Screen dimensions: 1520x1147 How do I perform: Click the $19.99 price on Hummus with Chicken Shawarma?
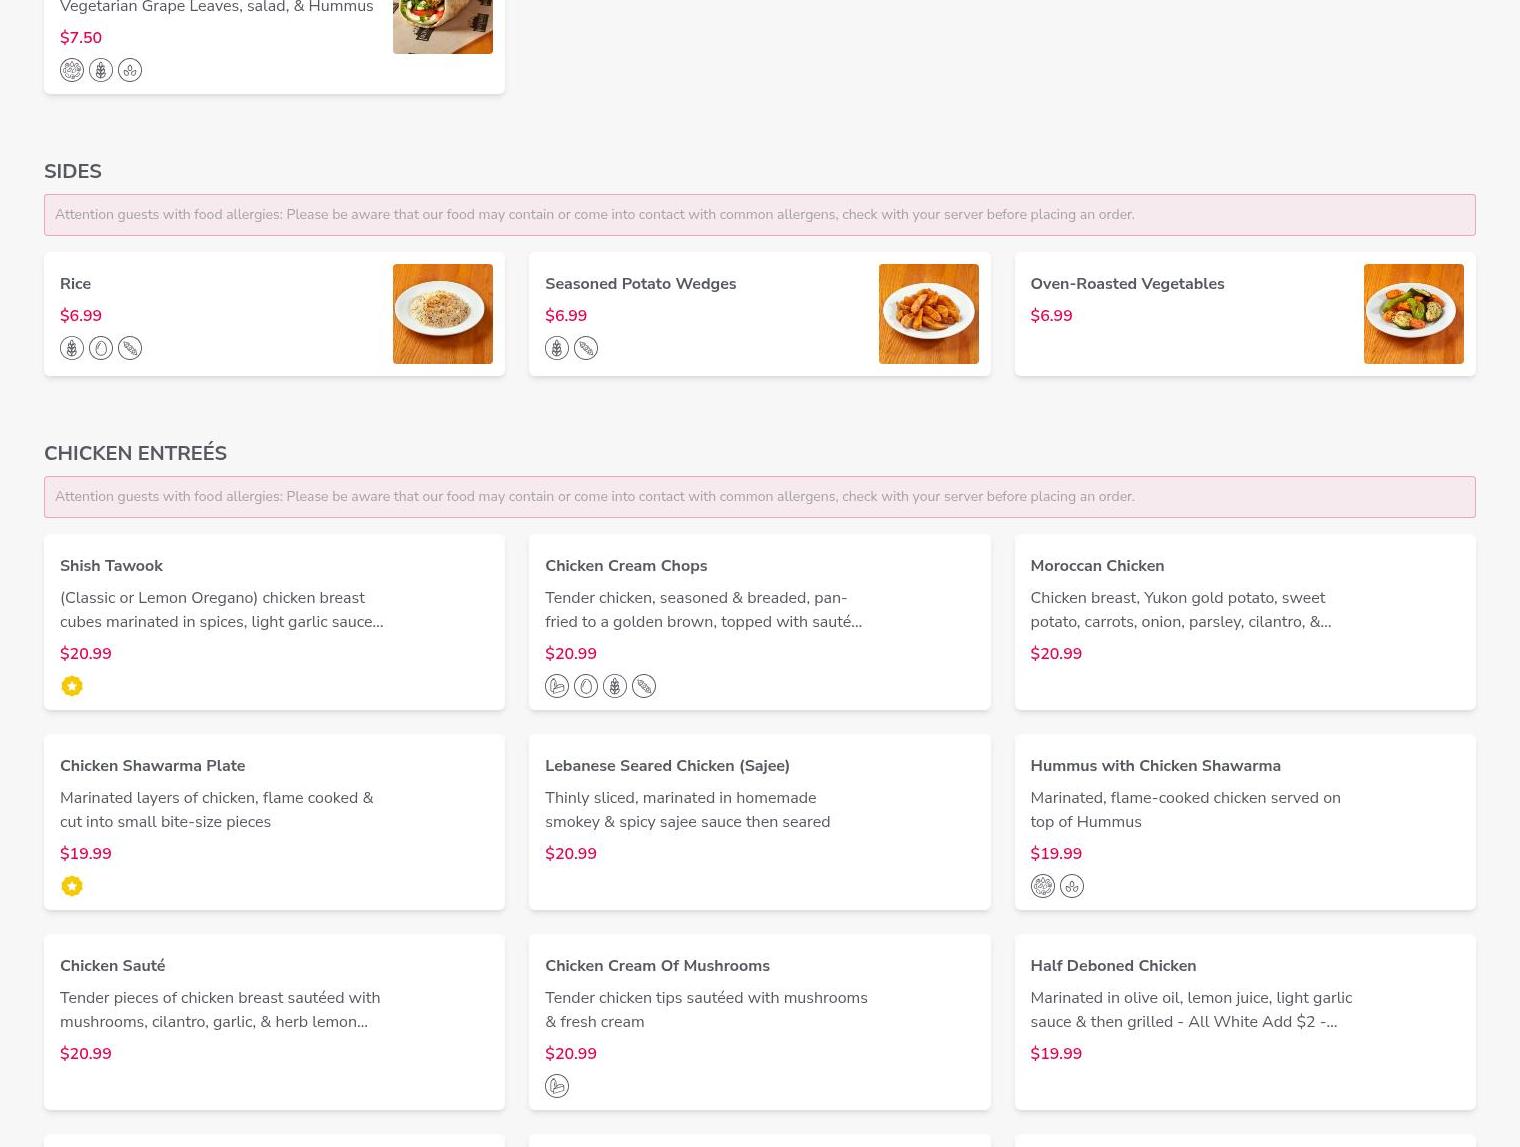click(x=1056, y=854)
